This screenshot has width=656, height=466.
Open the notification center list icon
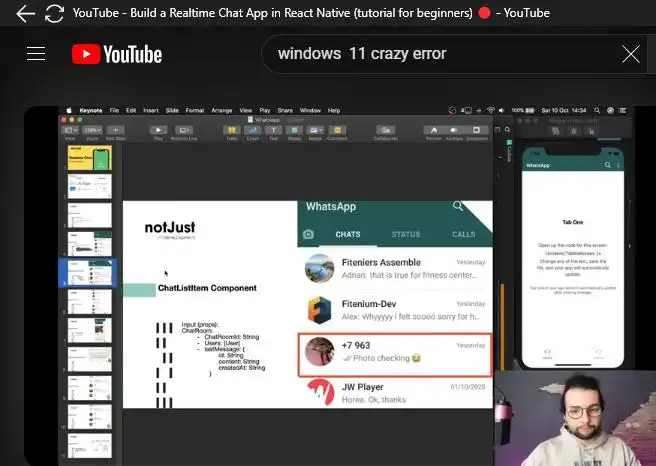pyautogui.click(x=623, y=110)
